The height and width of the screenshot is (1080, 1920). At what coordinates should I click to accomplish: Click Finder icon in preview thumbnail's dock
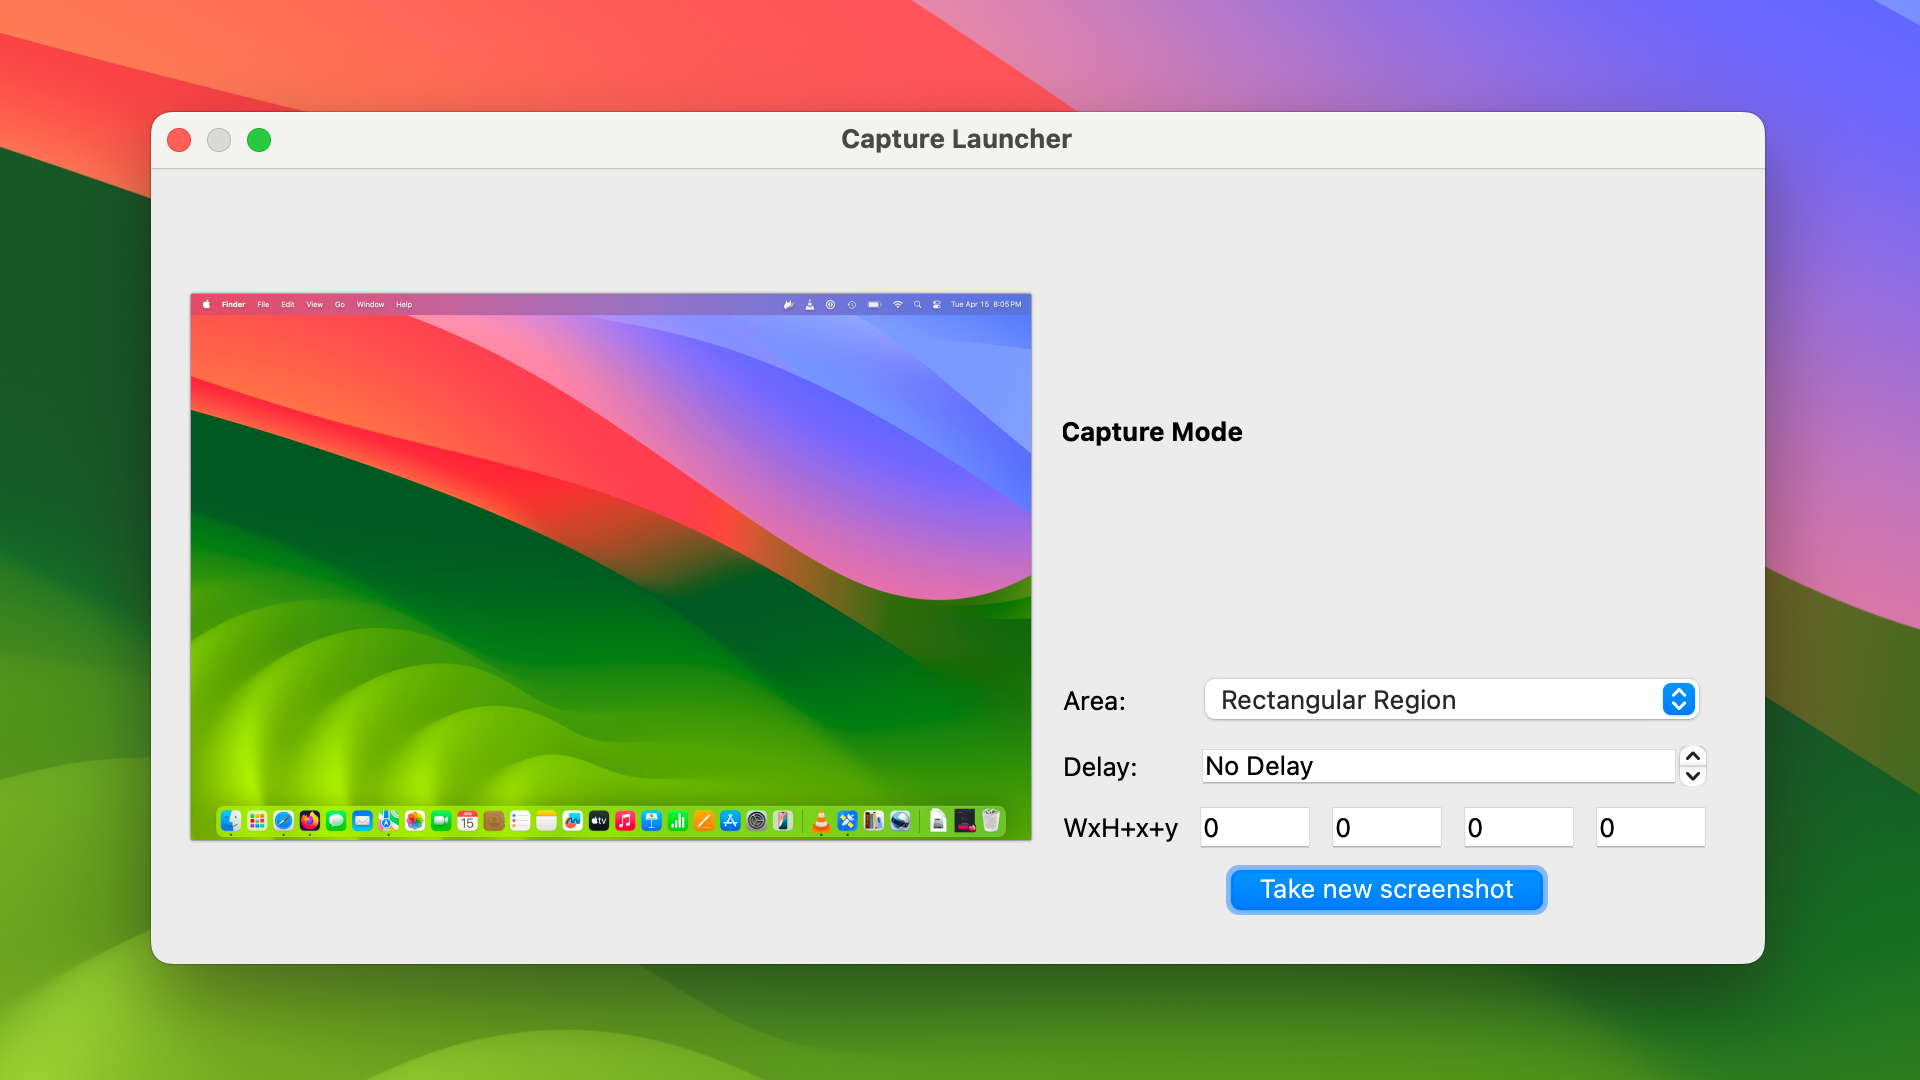[231, 821]
